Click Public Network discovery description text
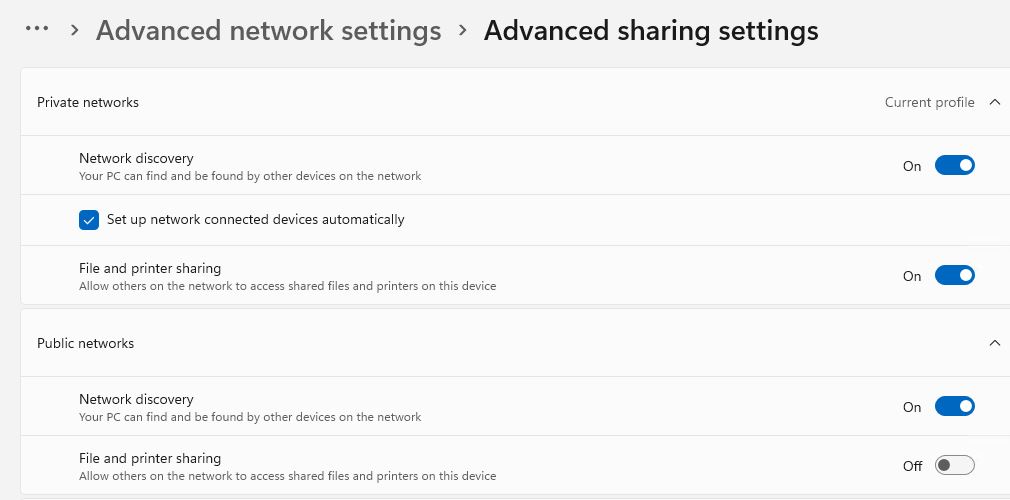 point(250,417)
